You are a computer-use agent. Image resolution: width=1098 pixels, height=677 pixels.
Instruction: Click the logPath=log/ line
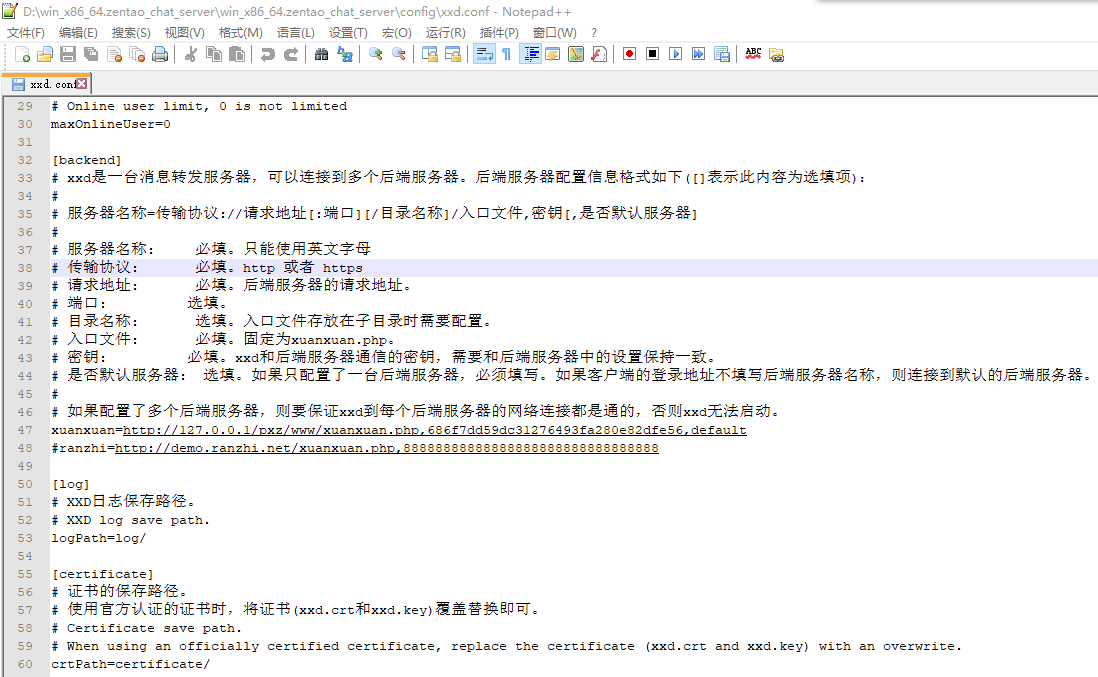(x=99, y=538)
